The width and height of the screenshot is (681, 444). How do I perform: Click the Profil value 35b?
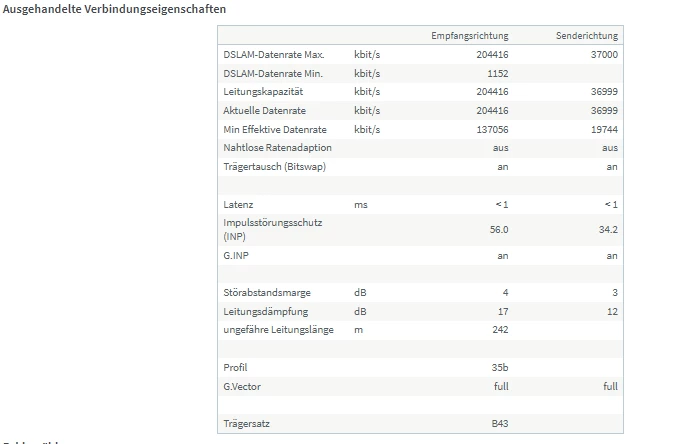[500, 368]
